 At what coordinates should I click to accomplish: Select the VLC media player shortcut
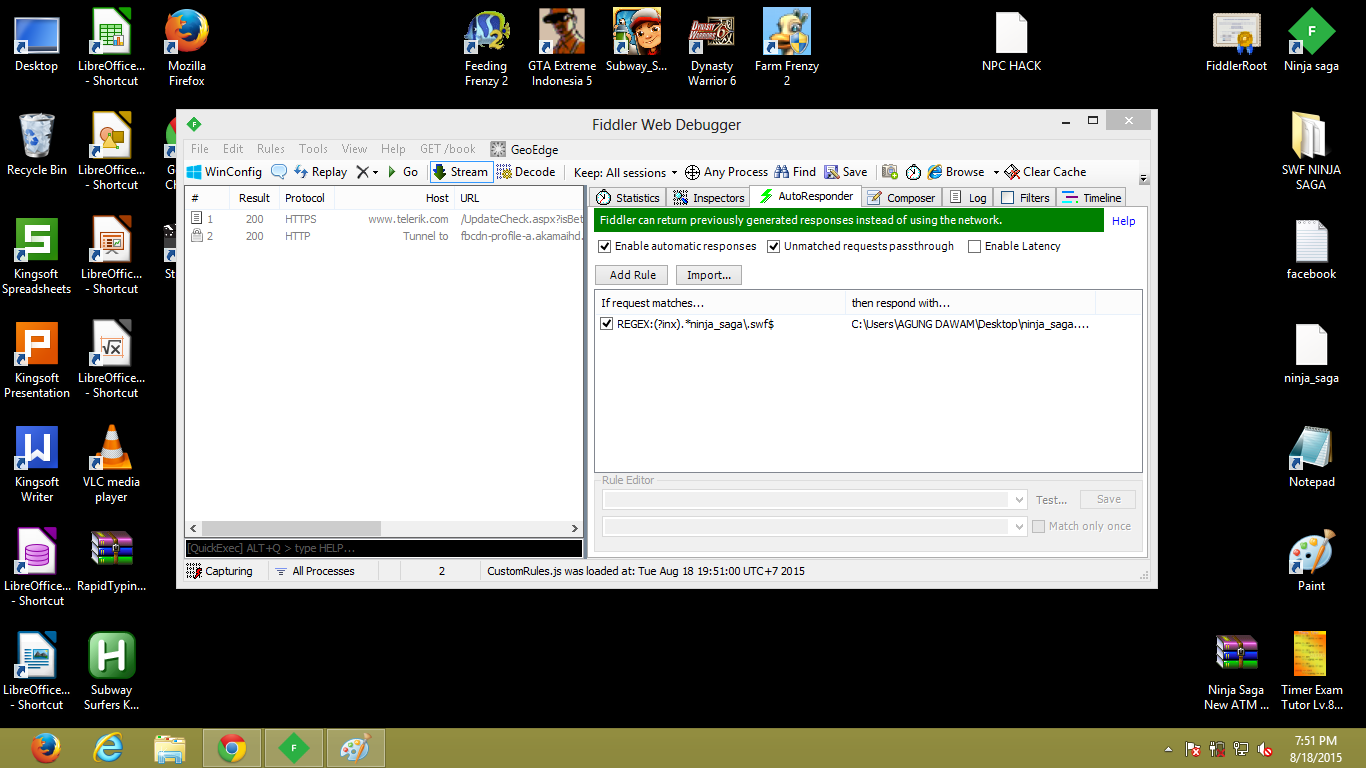[x=111, y=464]
